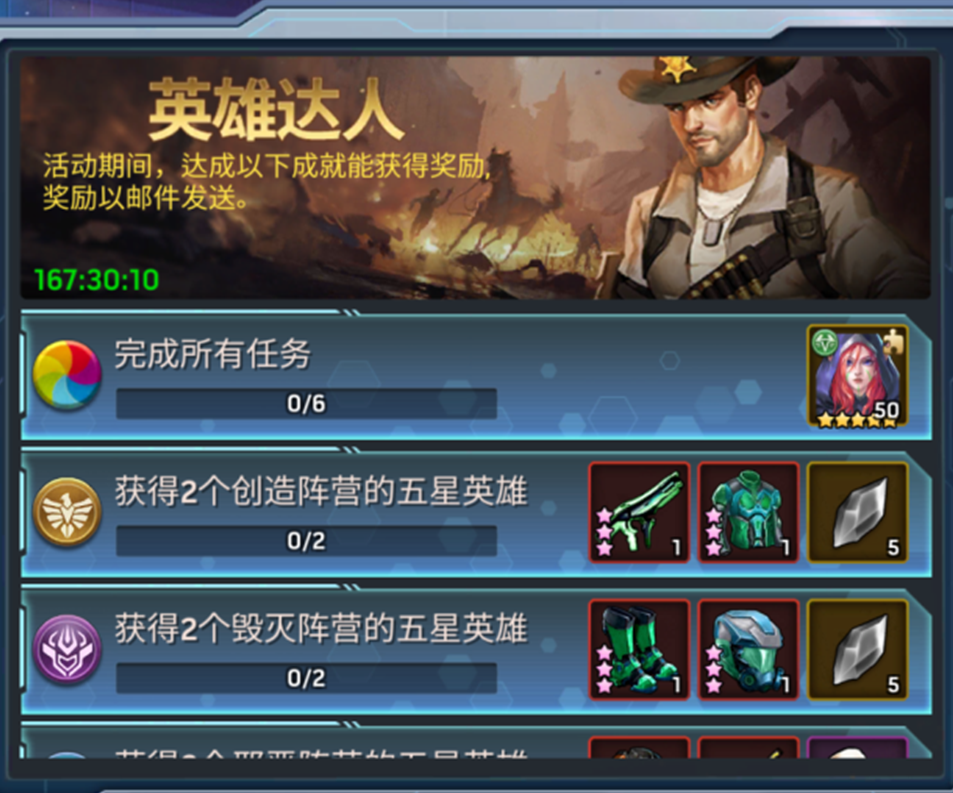Image resolution: width=953 pixels, height=793 pixels.
Task: Tap the green countdown timer 167:30:10
Action: (x=97, y=280)
